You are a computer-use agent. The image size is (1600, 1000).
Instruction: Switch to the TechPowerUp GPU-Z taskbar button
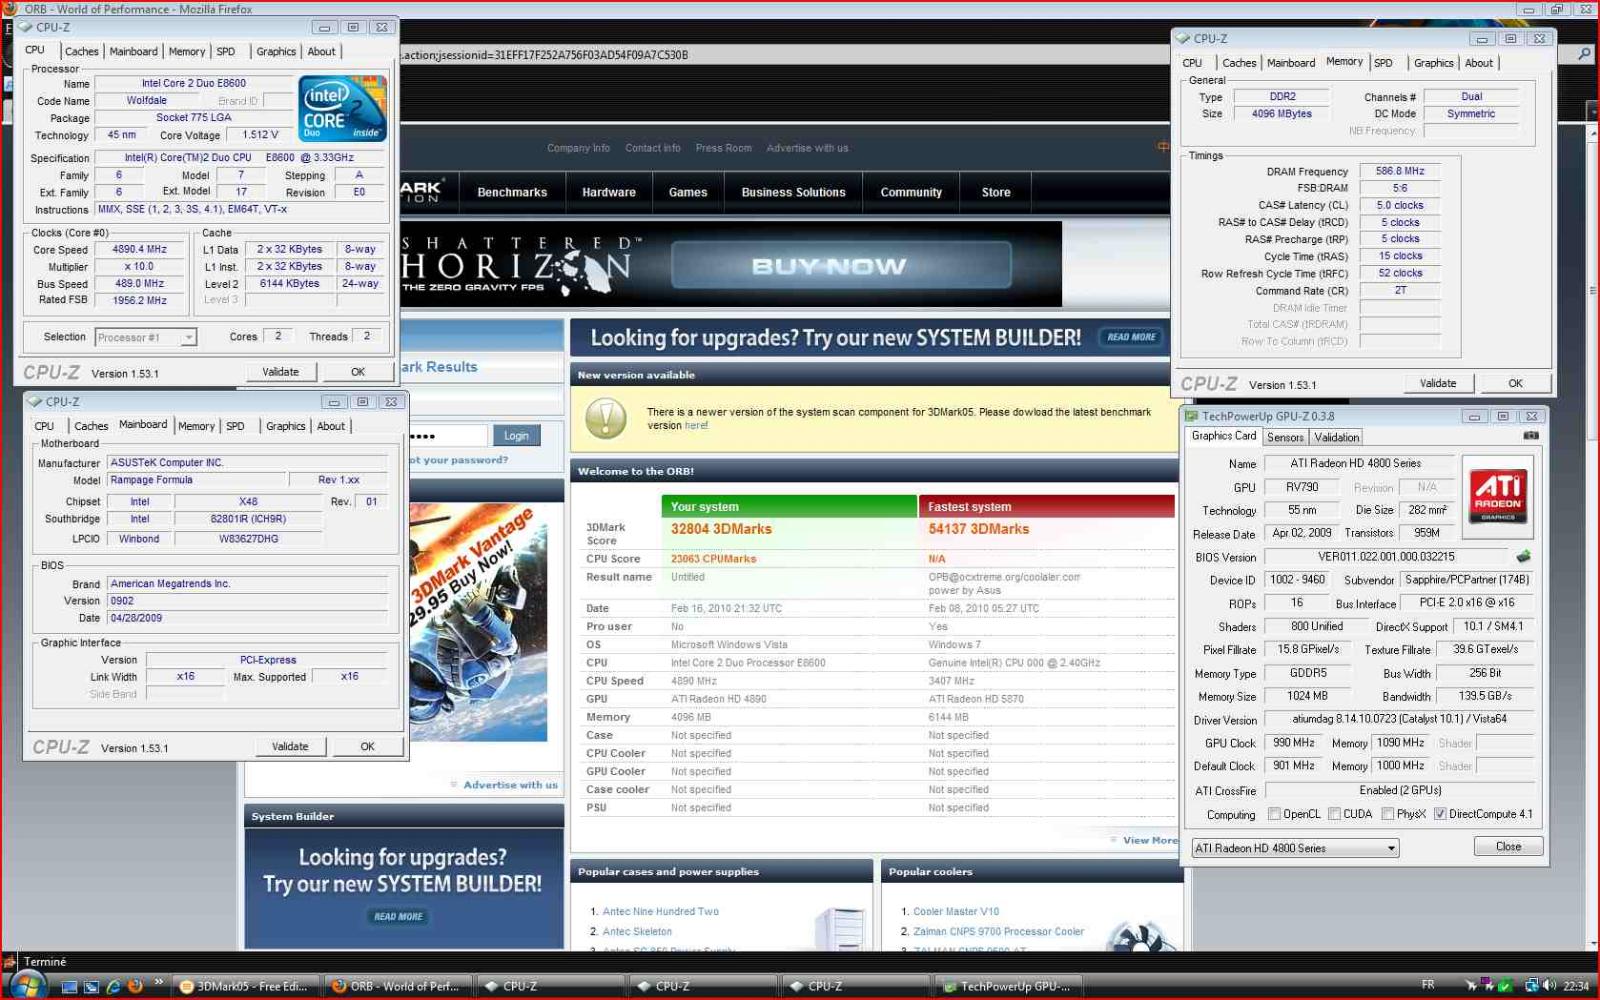pos(1007,986)
